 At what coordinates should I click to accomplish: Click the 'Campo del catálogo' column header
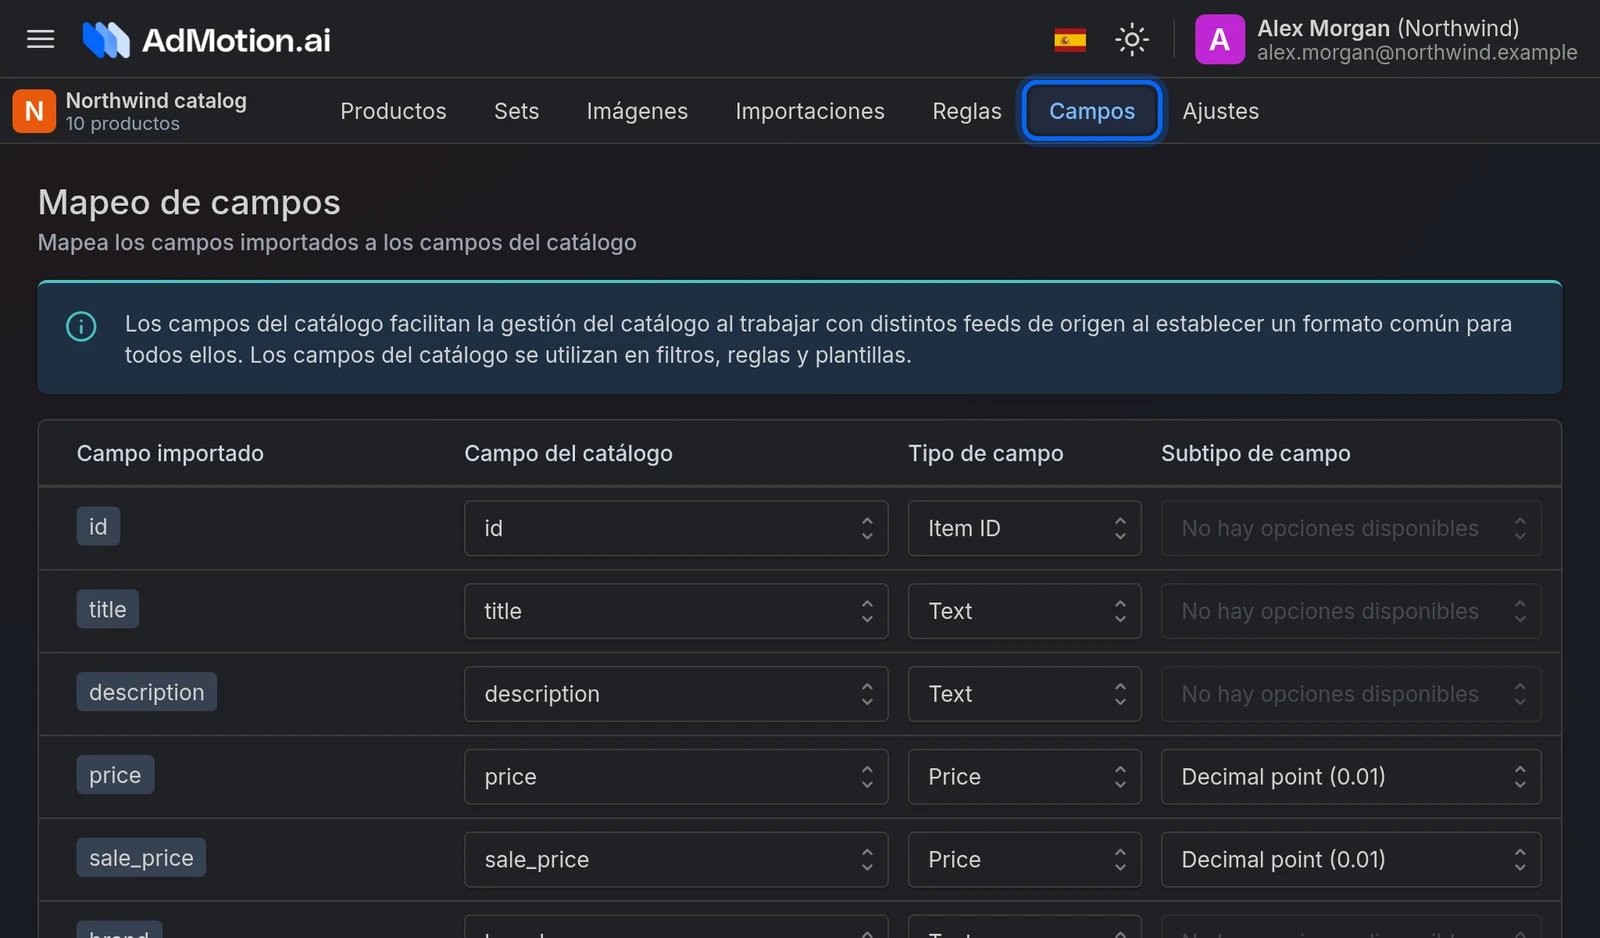[568, 453]
